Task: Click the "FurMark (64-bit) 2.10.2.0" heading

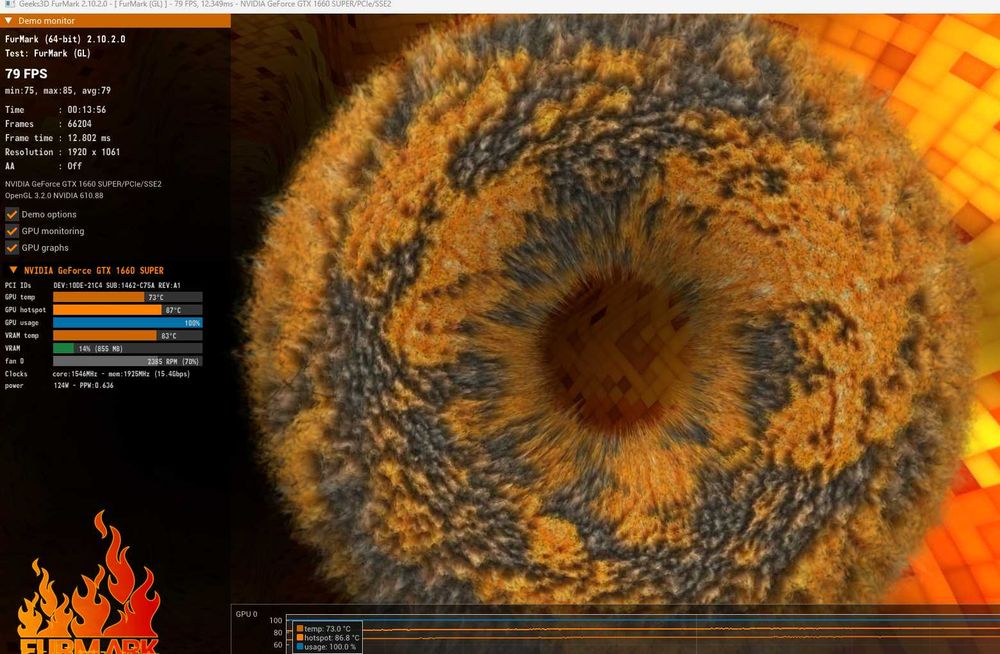Action: [65, 39]
